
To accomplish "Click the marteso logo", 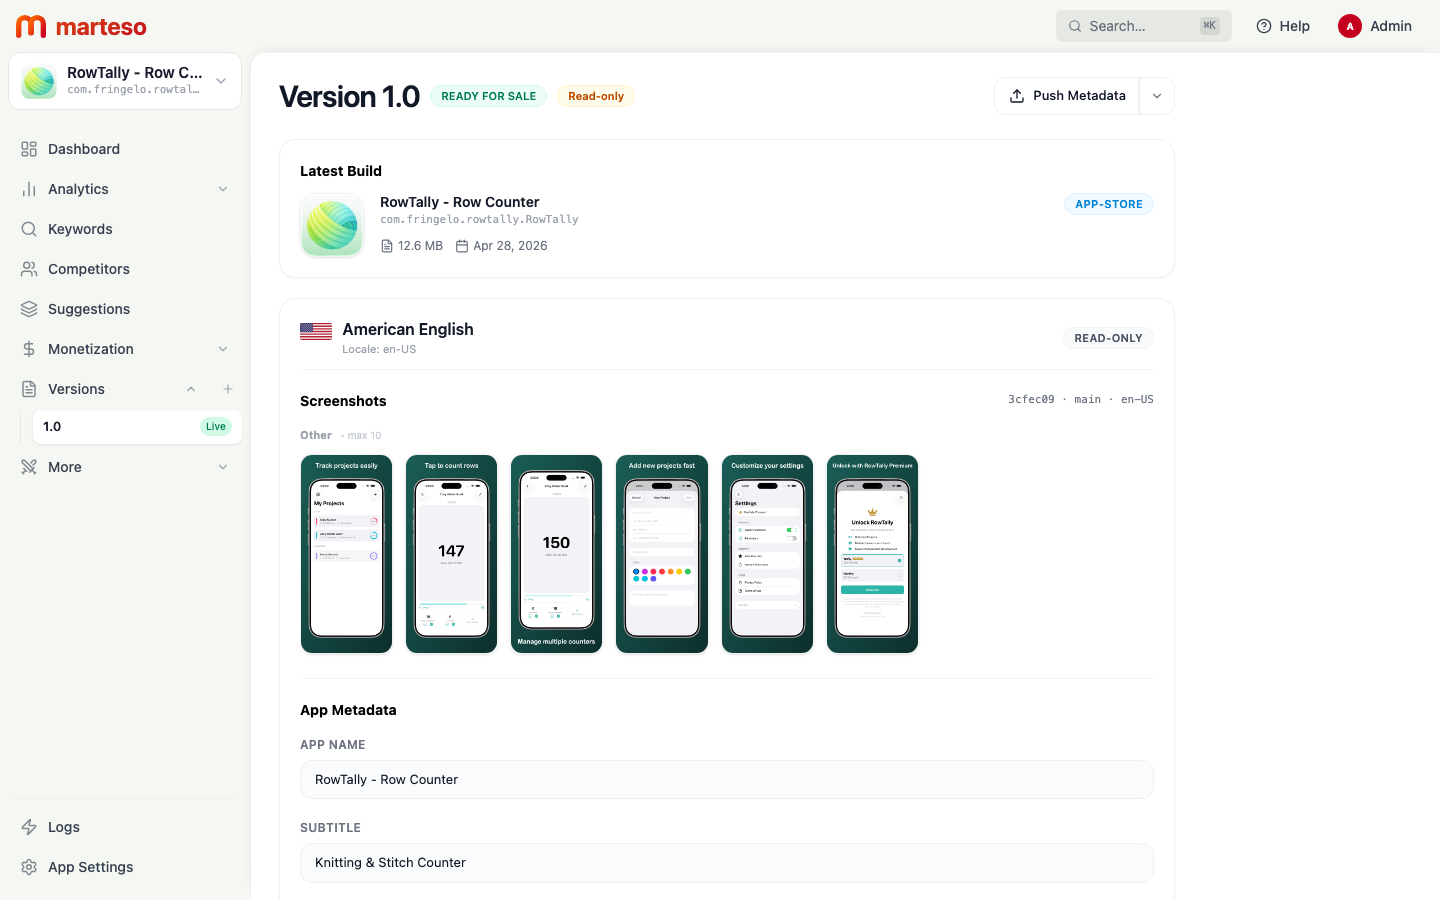I will click(x=81, y=26).
